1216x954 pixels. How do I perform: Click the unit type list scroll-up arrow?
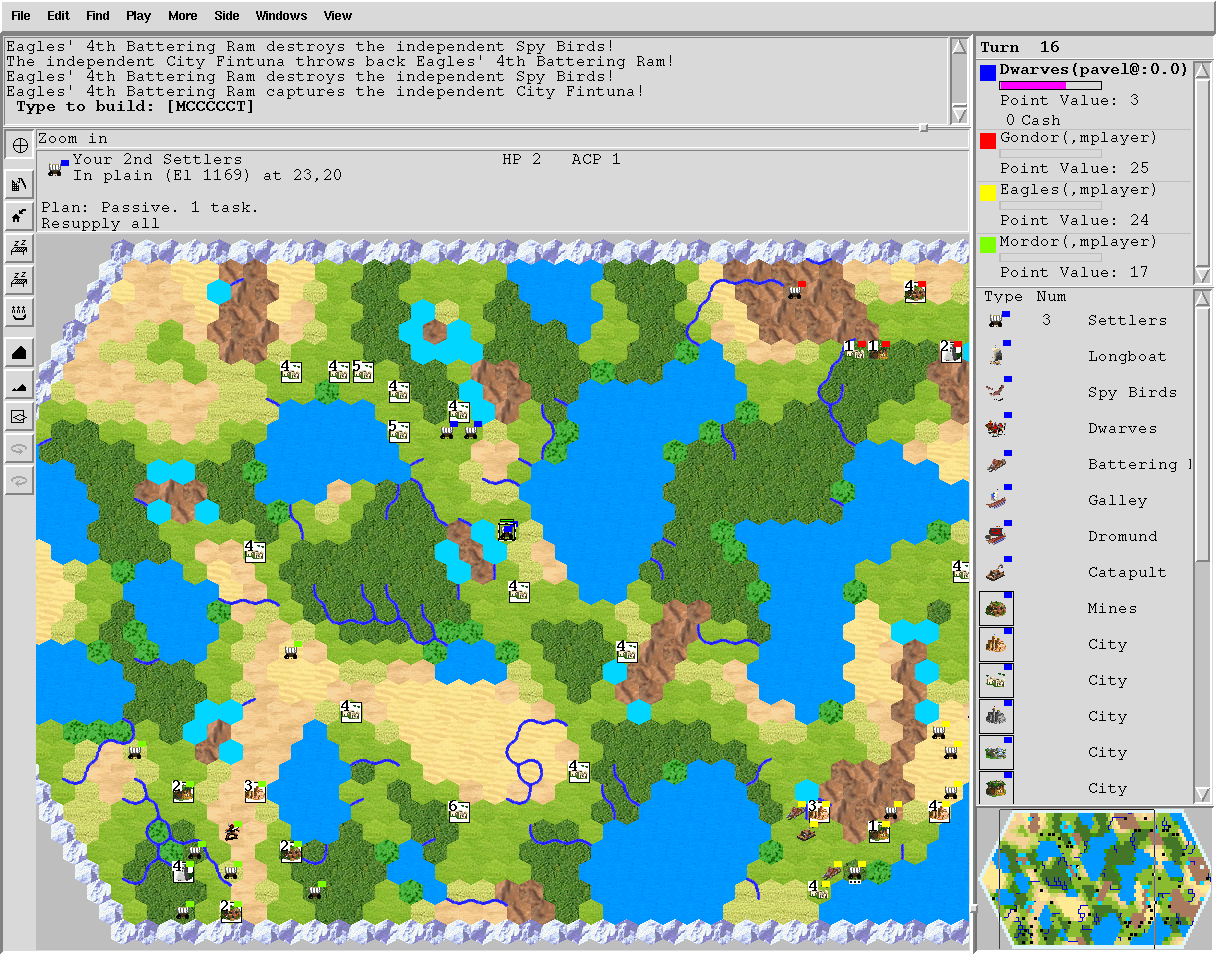click(x=1203, y=299)
